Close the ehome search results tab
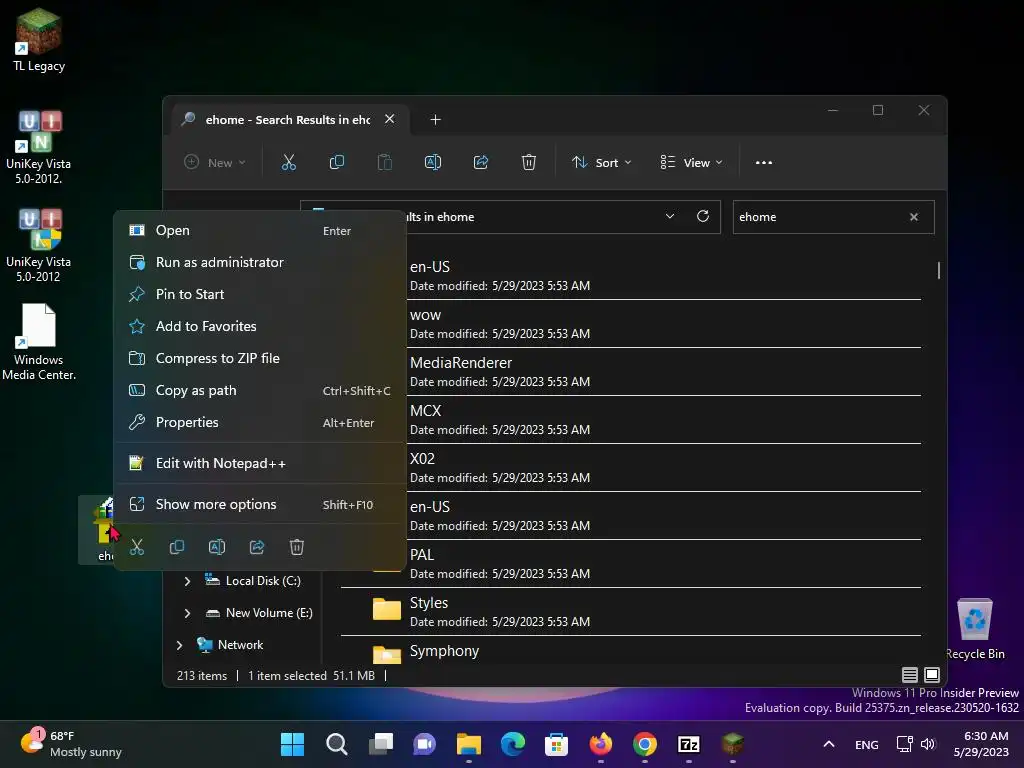This screenshot has height=768, width=1024. [390, 119]
